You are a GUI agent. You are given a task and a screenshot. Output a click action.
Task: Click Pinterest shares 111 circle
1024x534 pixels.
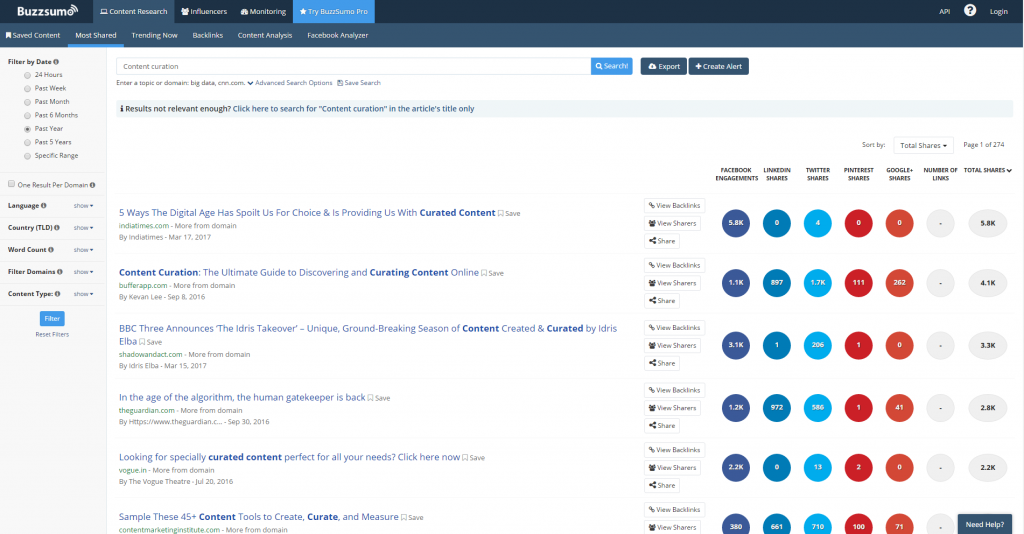click(858, 283)
